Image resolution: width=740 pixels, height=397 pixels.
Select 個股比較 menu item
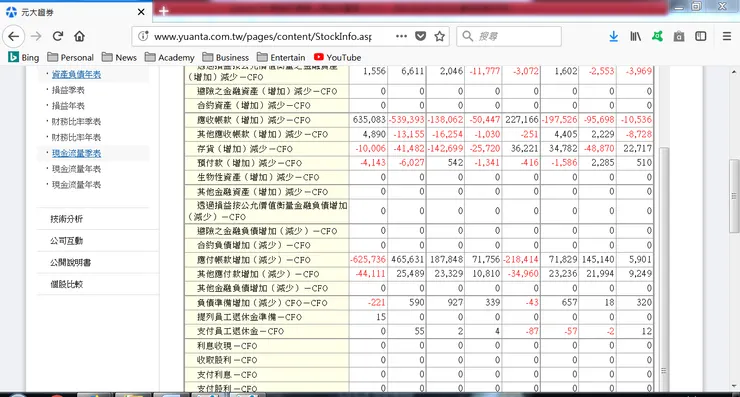[x=67, y=284]
